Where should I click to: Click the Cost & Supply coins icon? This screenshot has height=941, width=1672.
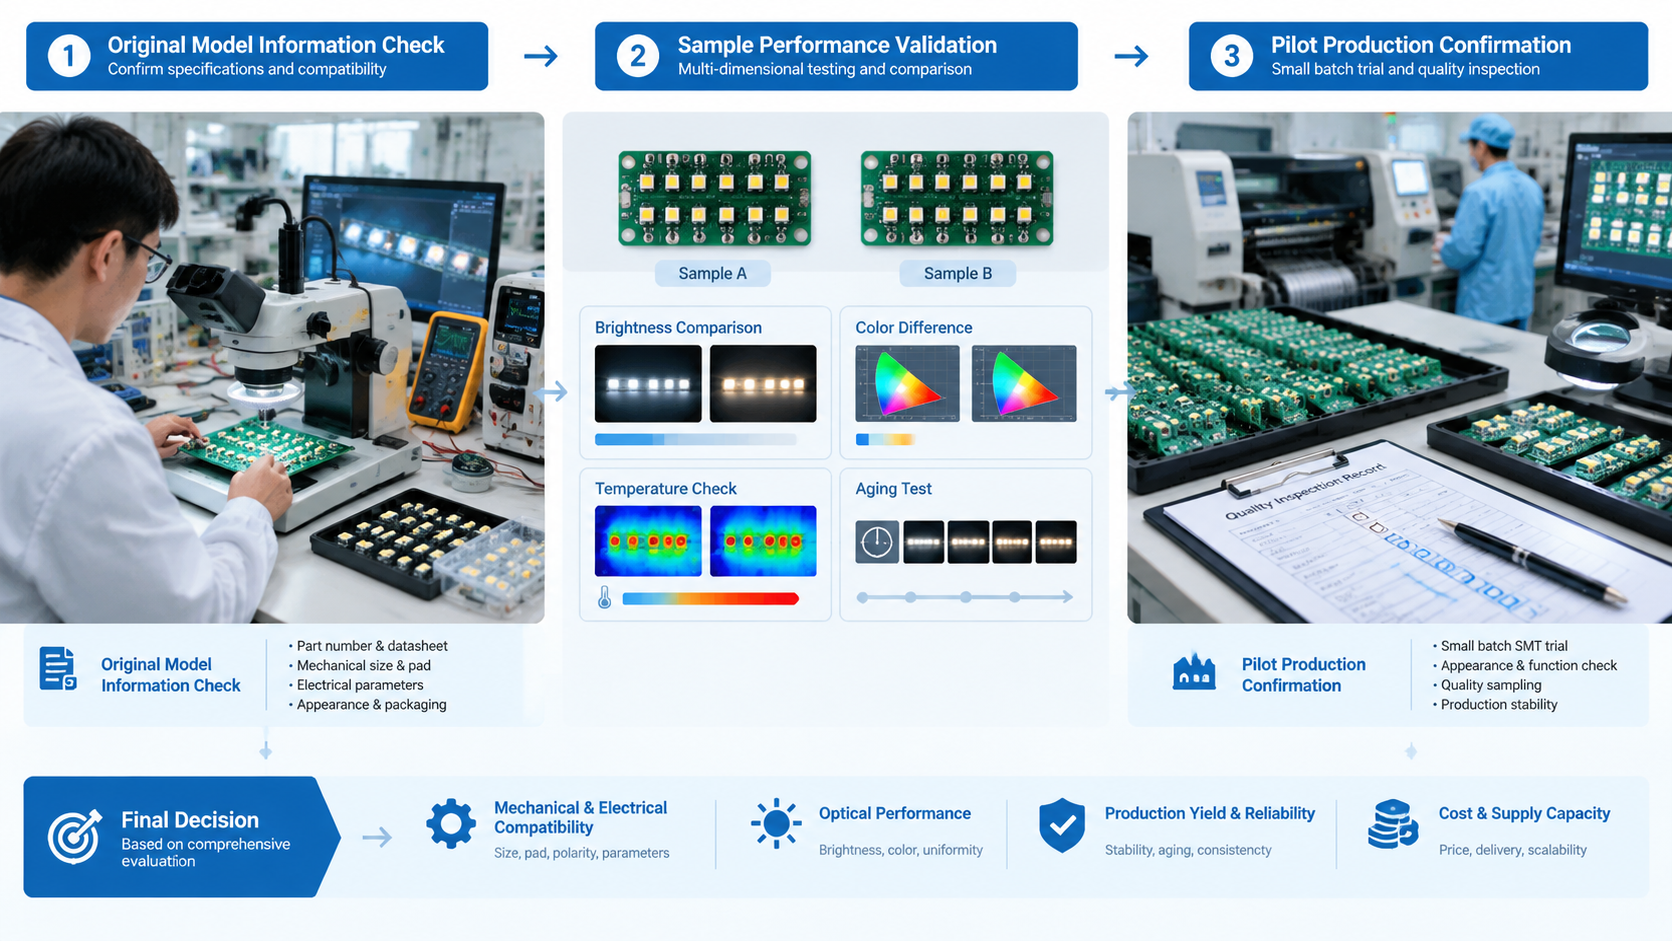[x=1392, y=824]
